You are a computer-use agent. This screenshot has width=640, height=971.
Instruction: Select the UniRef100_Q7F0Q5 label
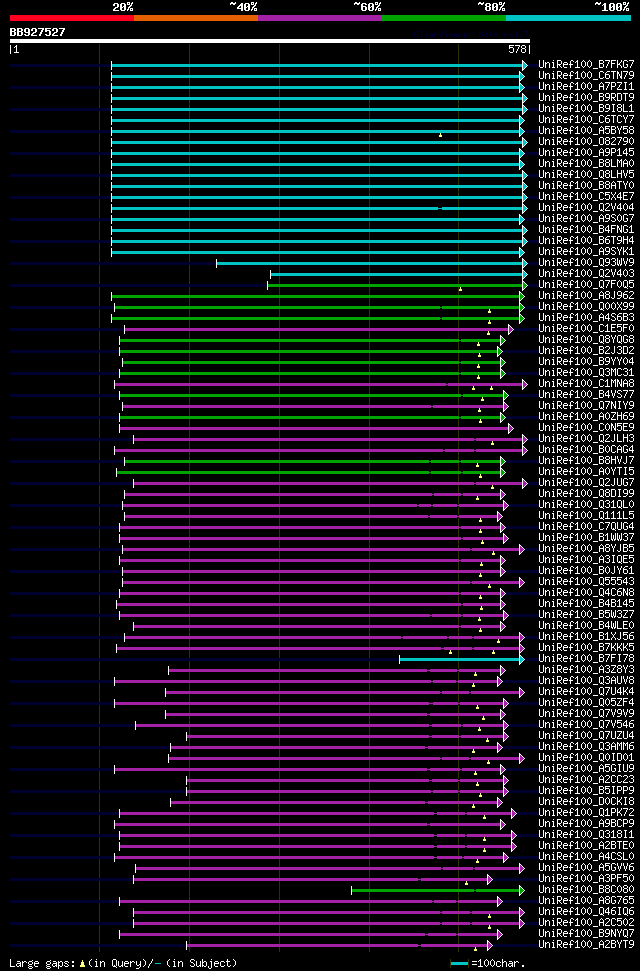pos(586,285)
